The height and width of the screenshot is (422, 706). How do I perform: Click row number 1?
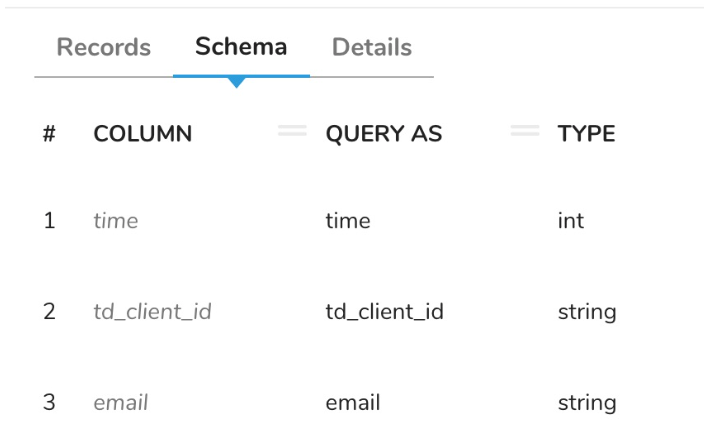[49, 221]
